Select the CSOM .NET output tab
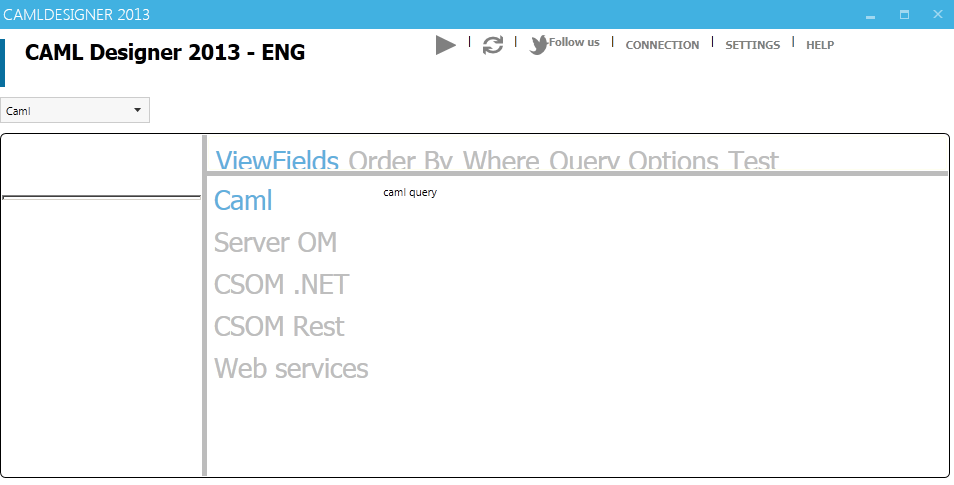The image size is (954, 485). pos(282,284)
